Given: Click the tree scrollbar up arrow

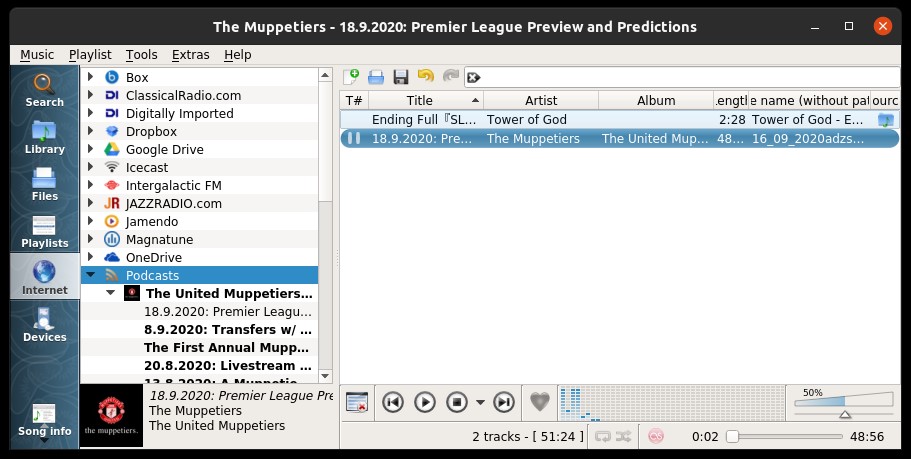Looking at the screenshot, I should coord(325,74).
